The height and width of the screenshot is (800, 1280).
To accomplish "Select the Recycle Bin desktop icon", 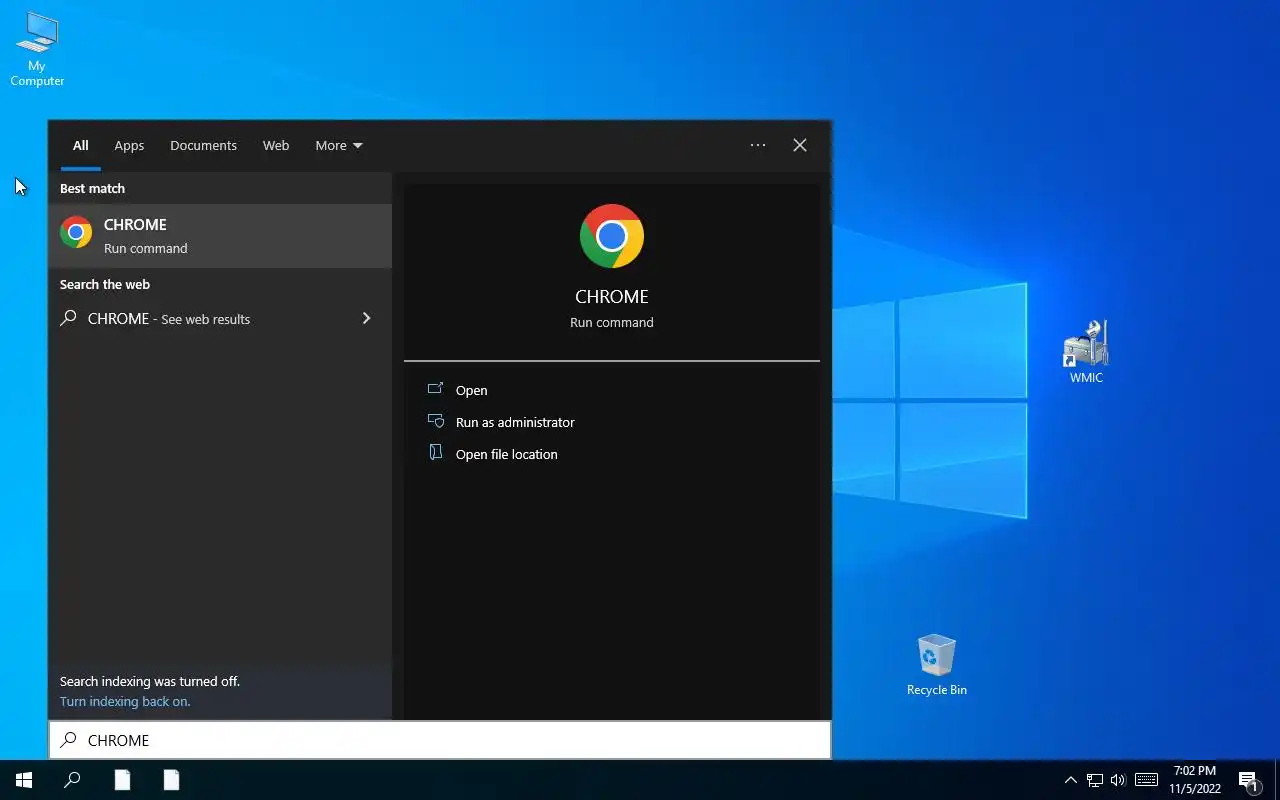I will pos(936,665).
